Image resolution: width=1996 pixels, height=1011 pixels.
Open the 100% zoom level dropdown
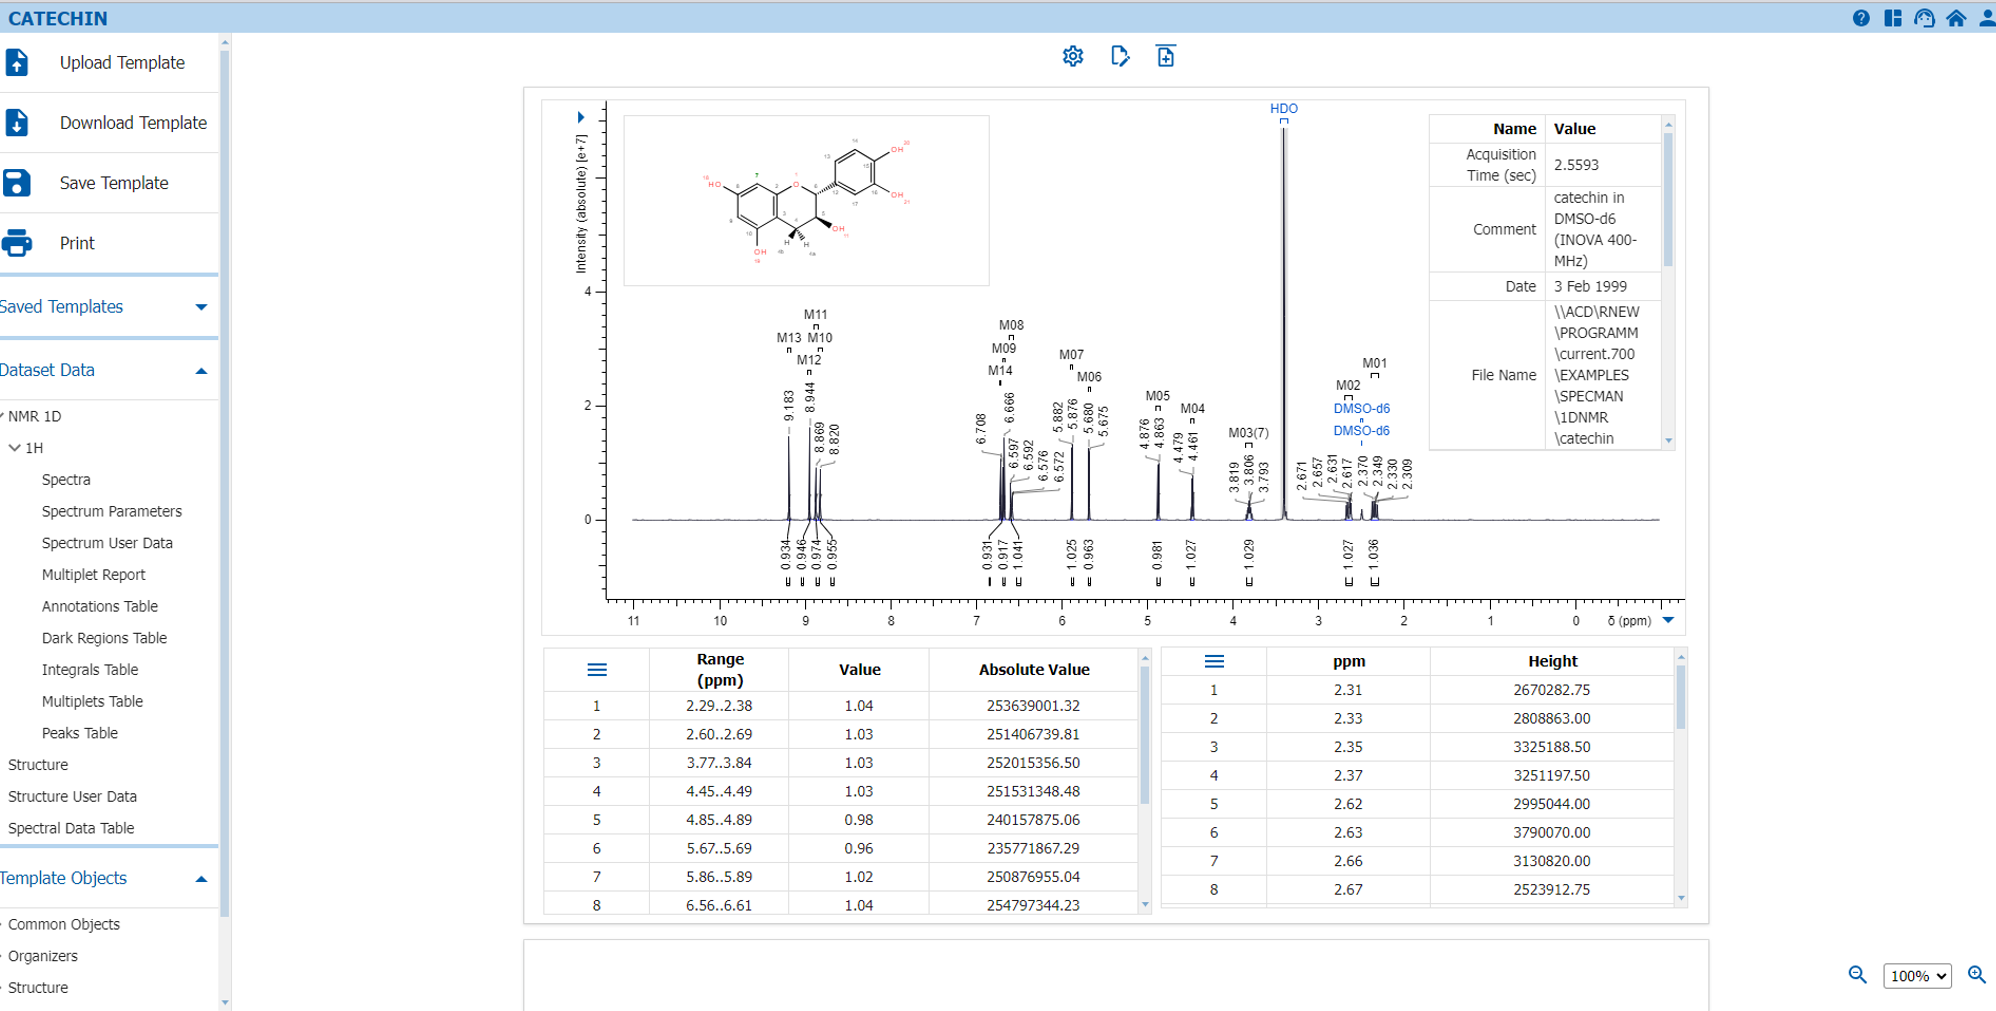pos(1916,976)
